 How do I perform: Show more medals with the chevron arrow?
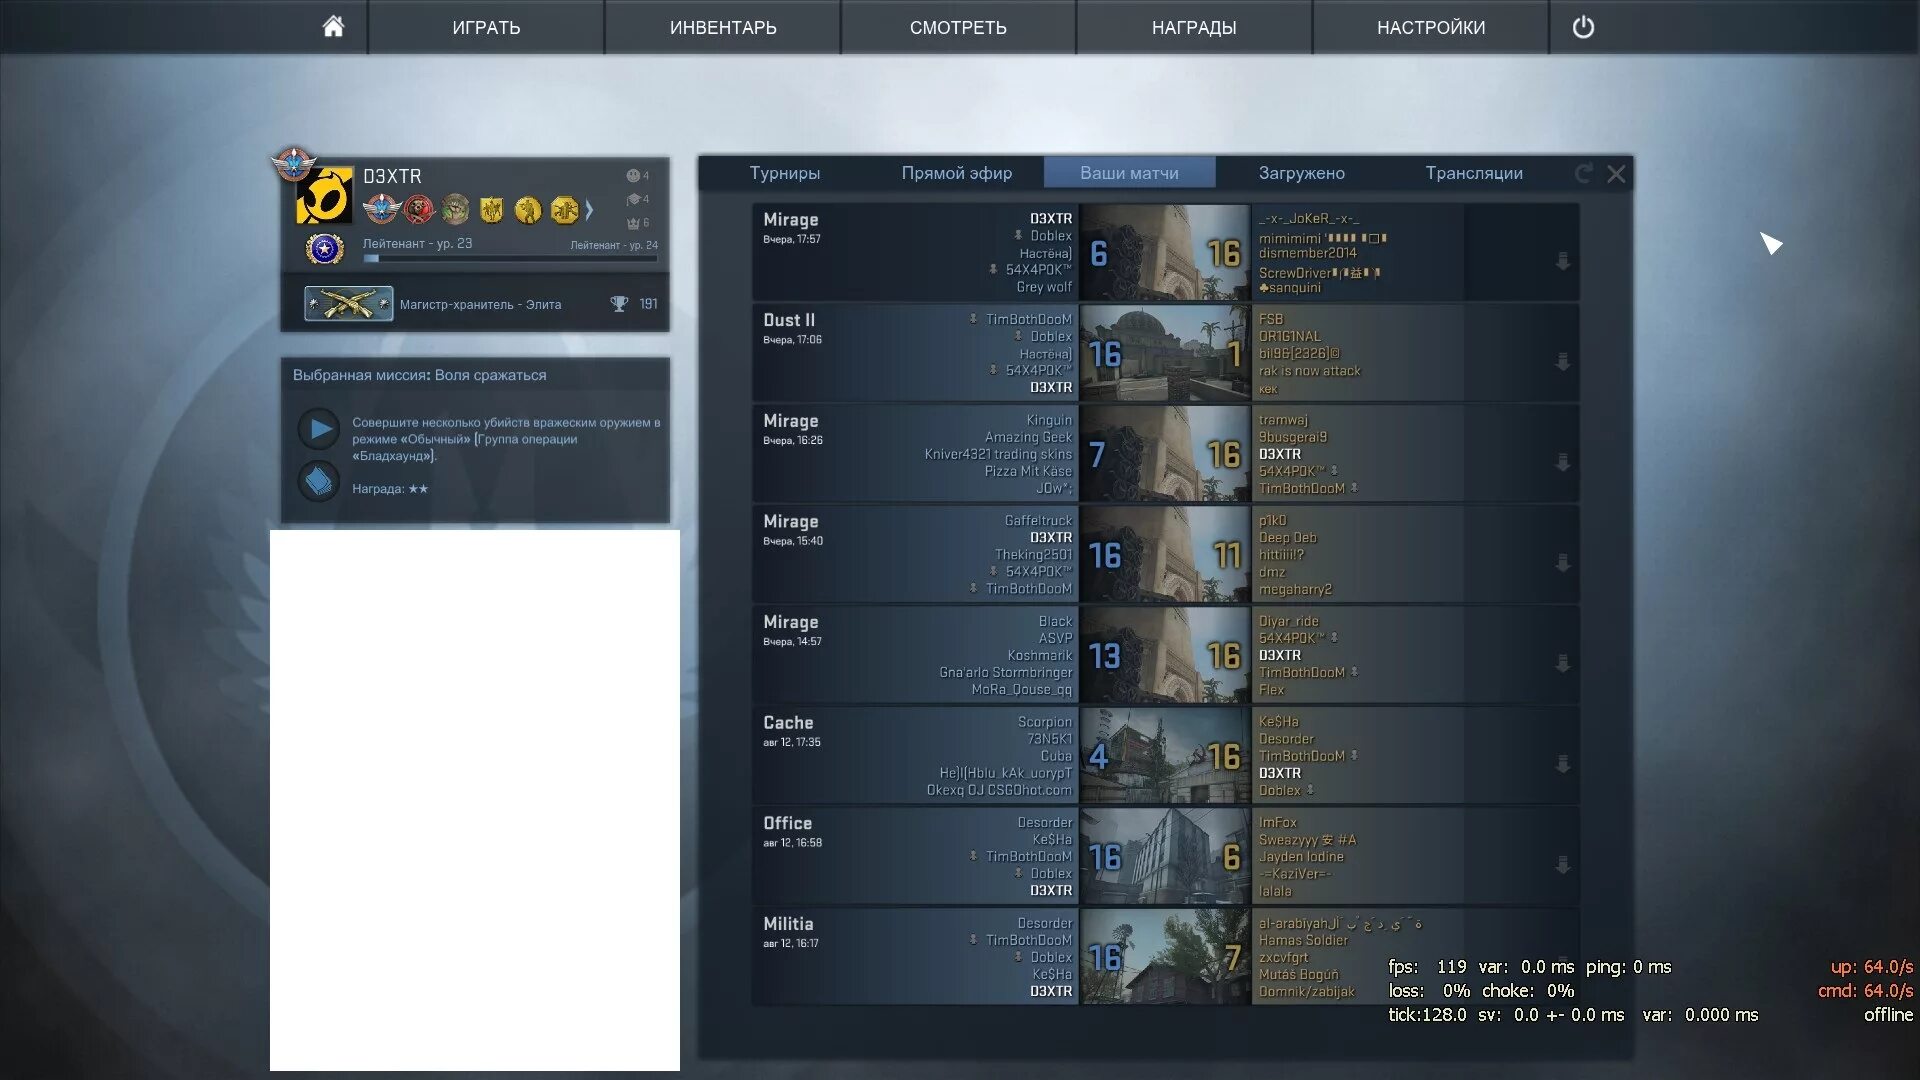(589, 210)
